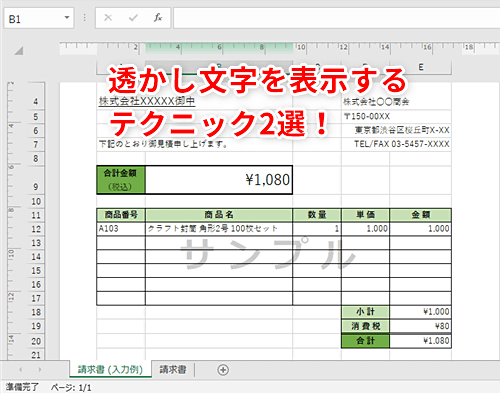Viewport: 500px width, 394px height.
Task: Select row 20 header
Action: coord(36,341)
